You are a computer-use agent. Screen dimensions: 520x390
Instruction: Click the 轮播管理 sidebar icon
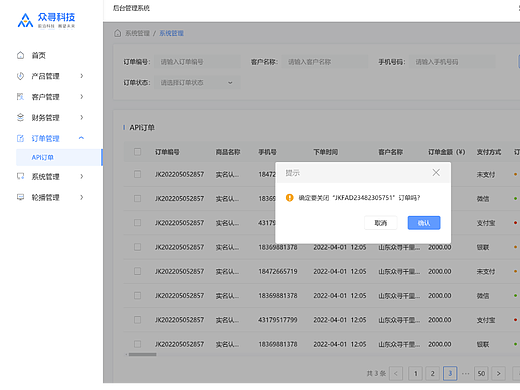[20, 197]
